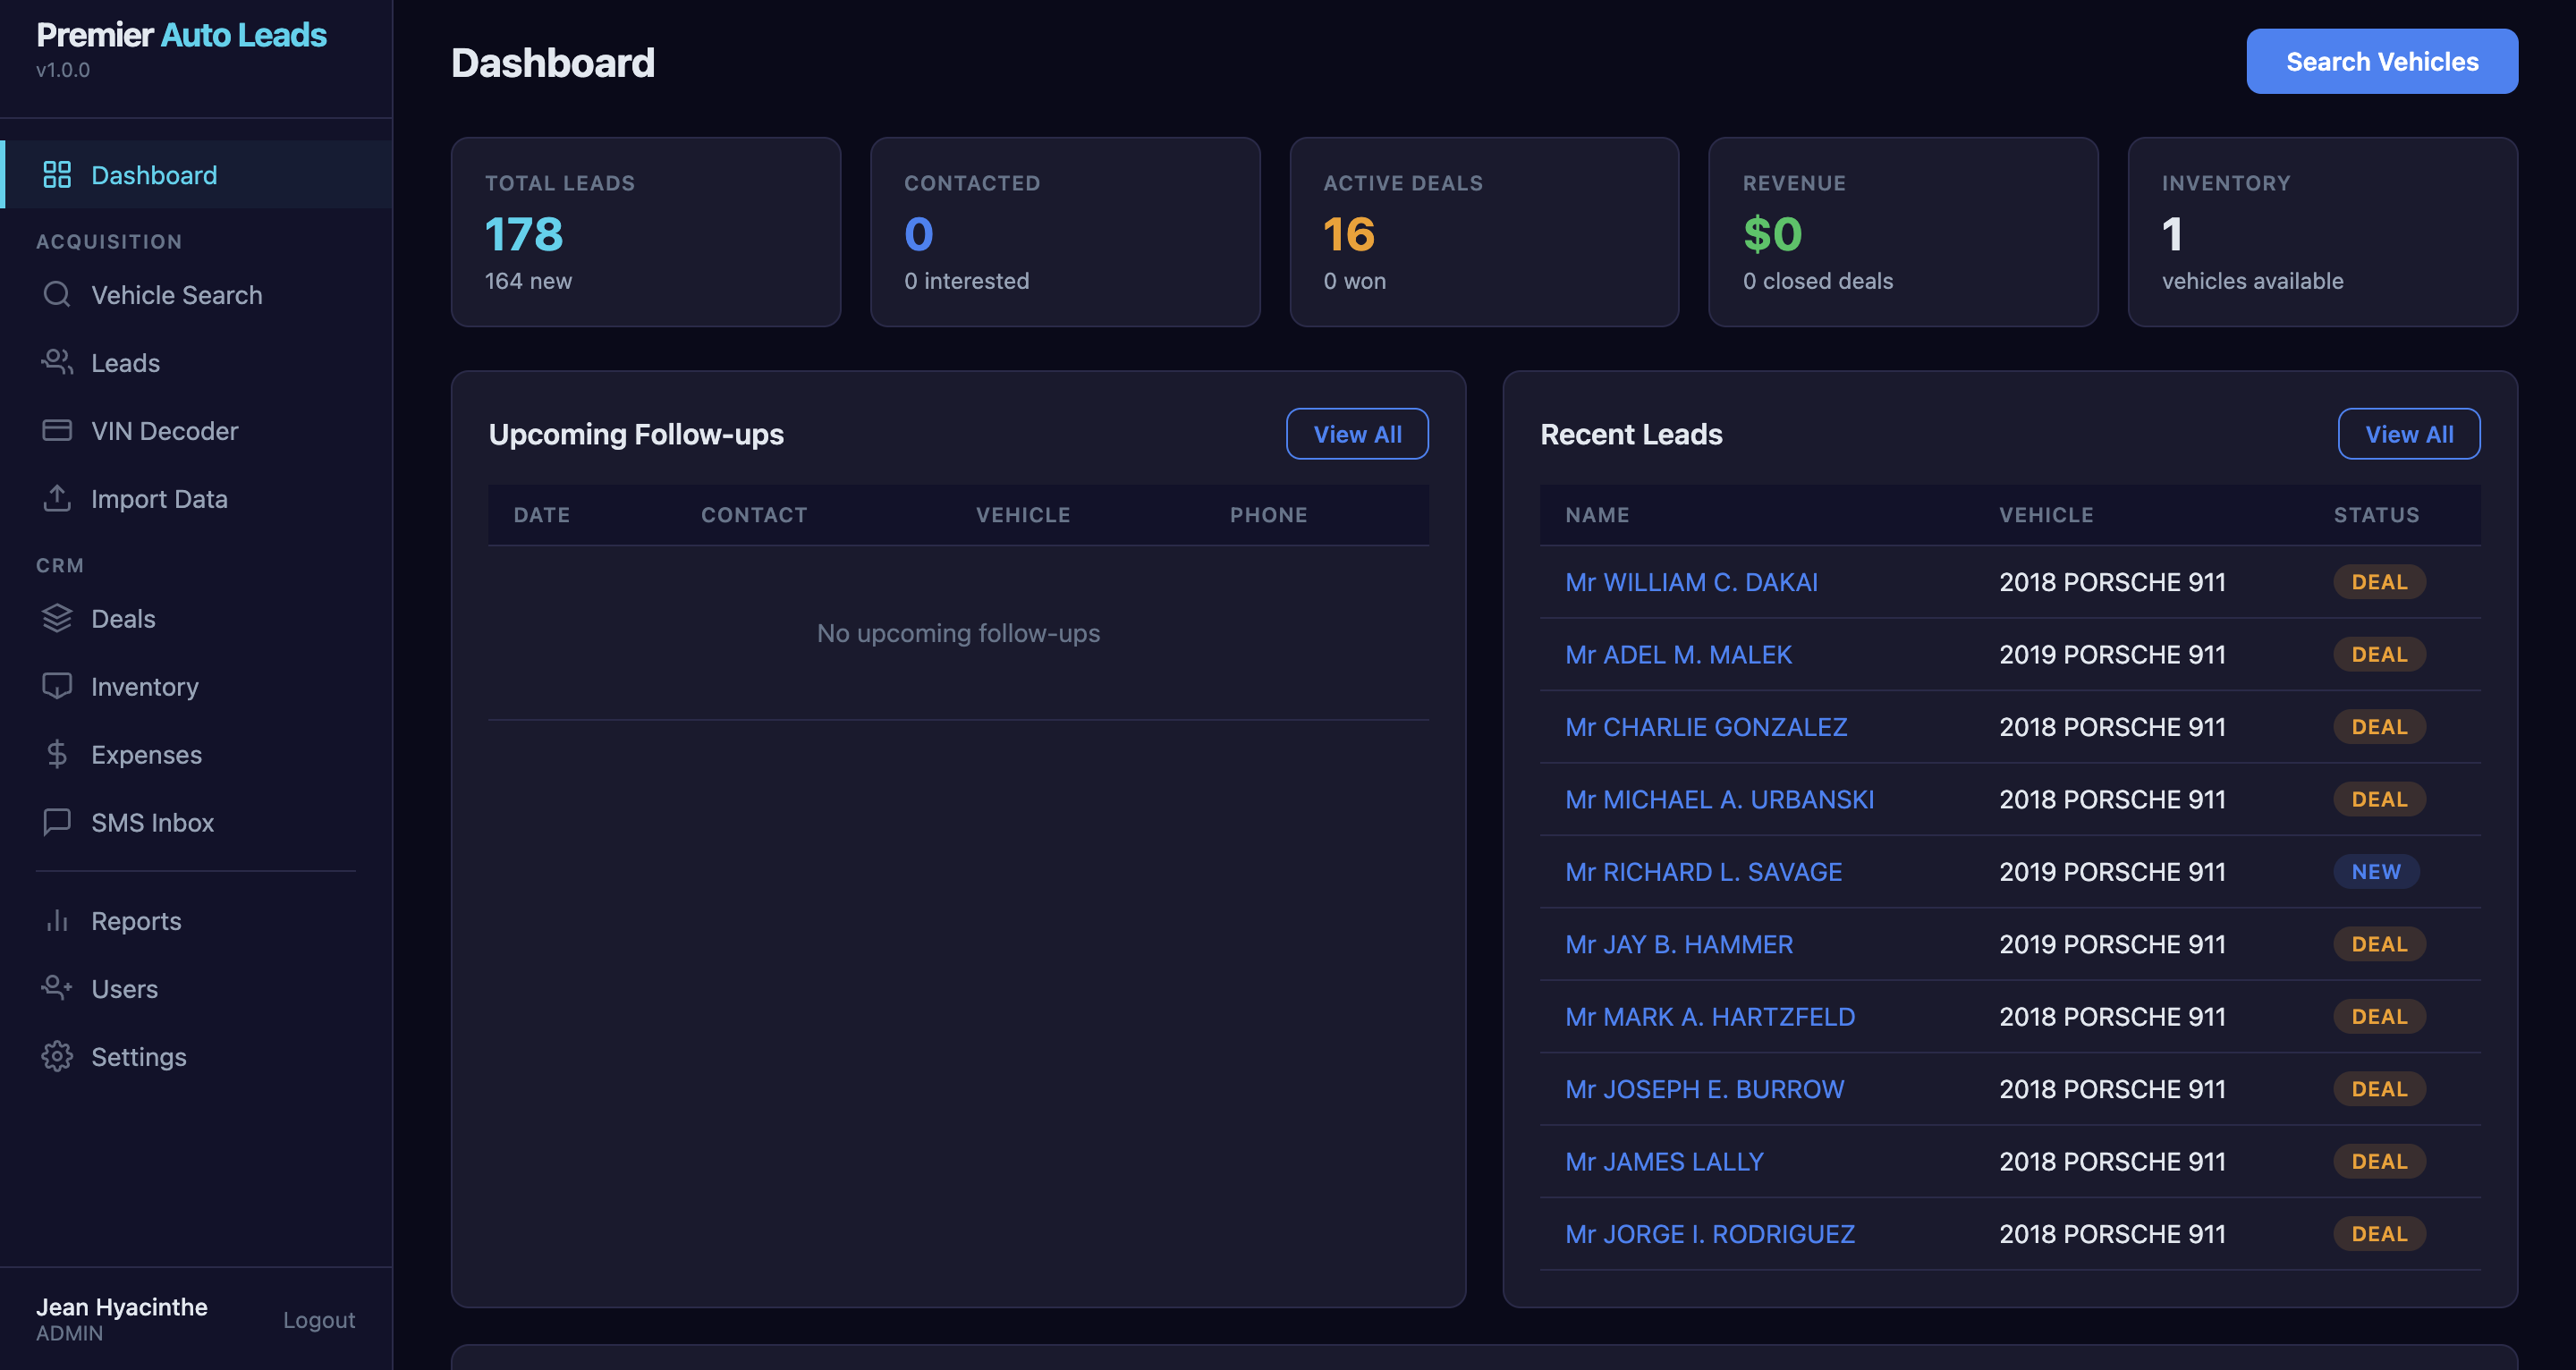Click the PHONE column header
Image resolution: width=2576 pixels, height=1370 pixels.
1268,514
